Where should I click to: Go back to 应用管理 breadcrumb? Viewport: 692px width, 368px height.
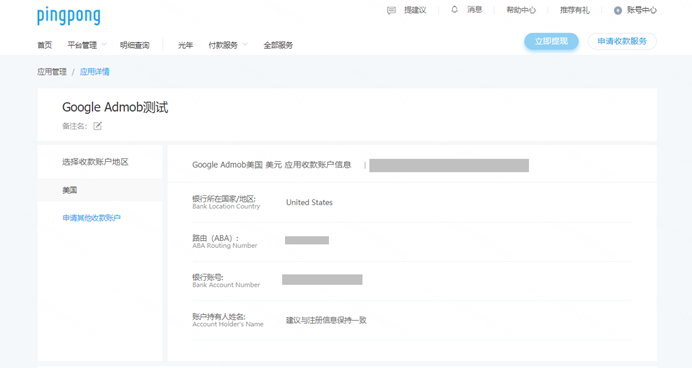coord(52,72)
